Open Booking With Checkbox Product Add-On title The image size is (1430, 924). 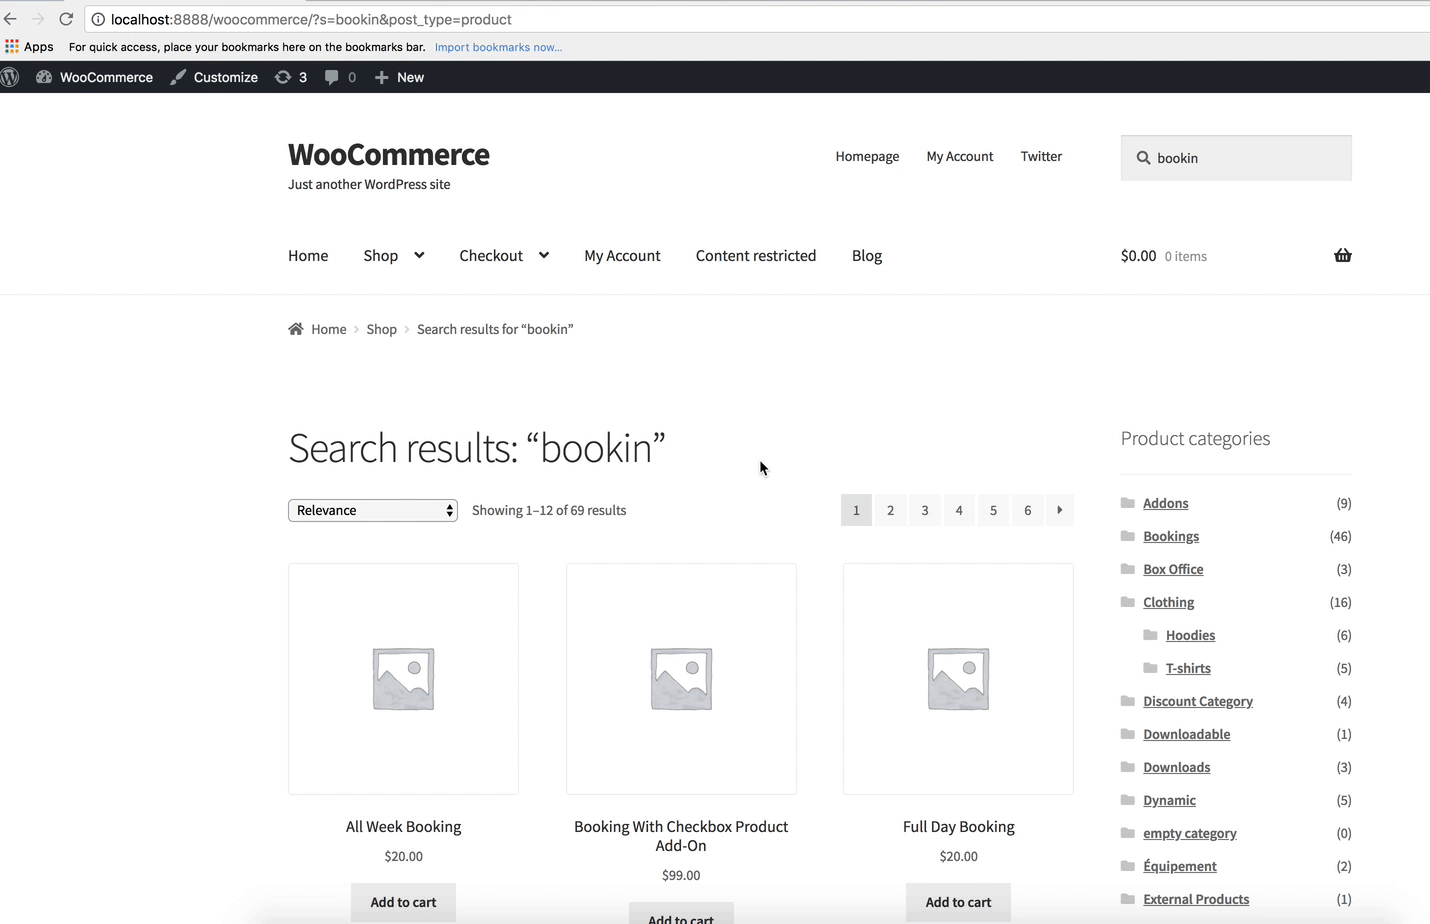pyautogui.click(x=681, y=836)
